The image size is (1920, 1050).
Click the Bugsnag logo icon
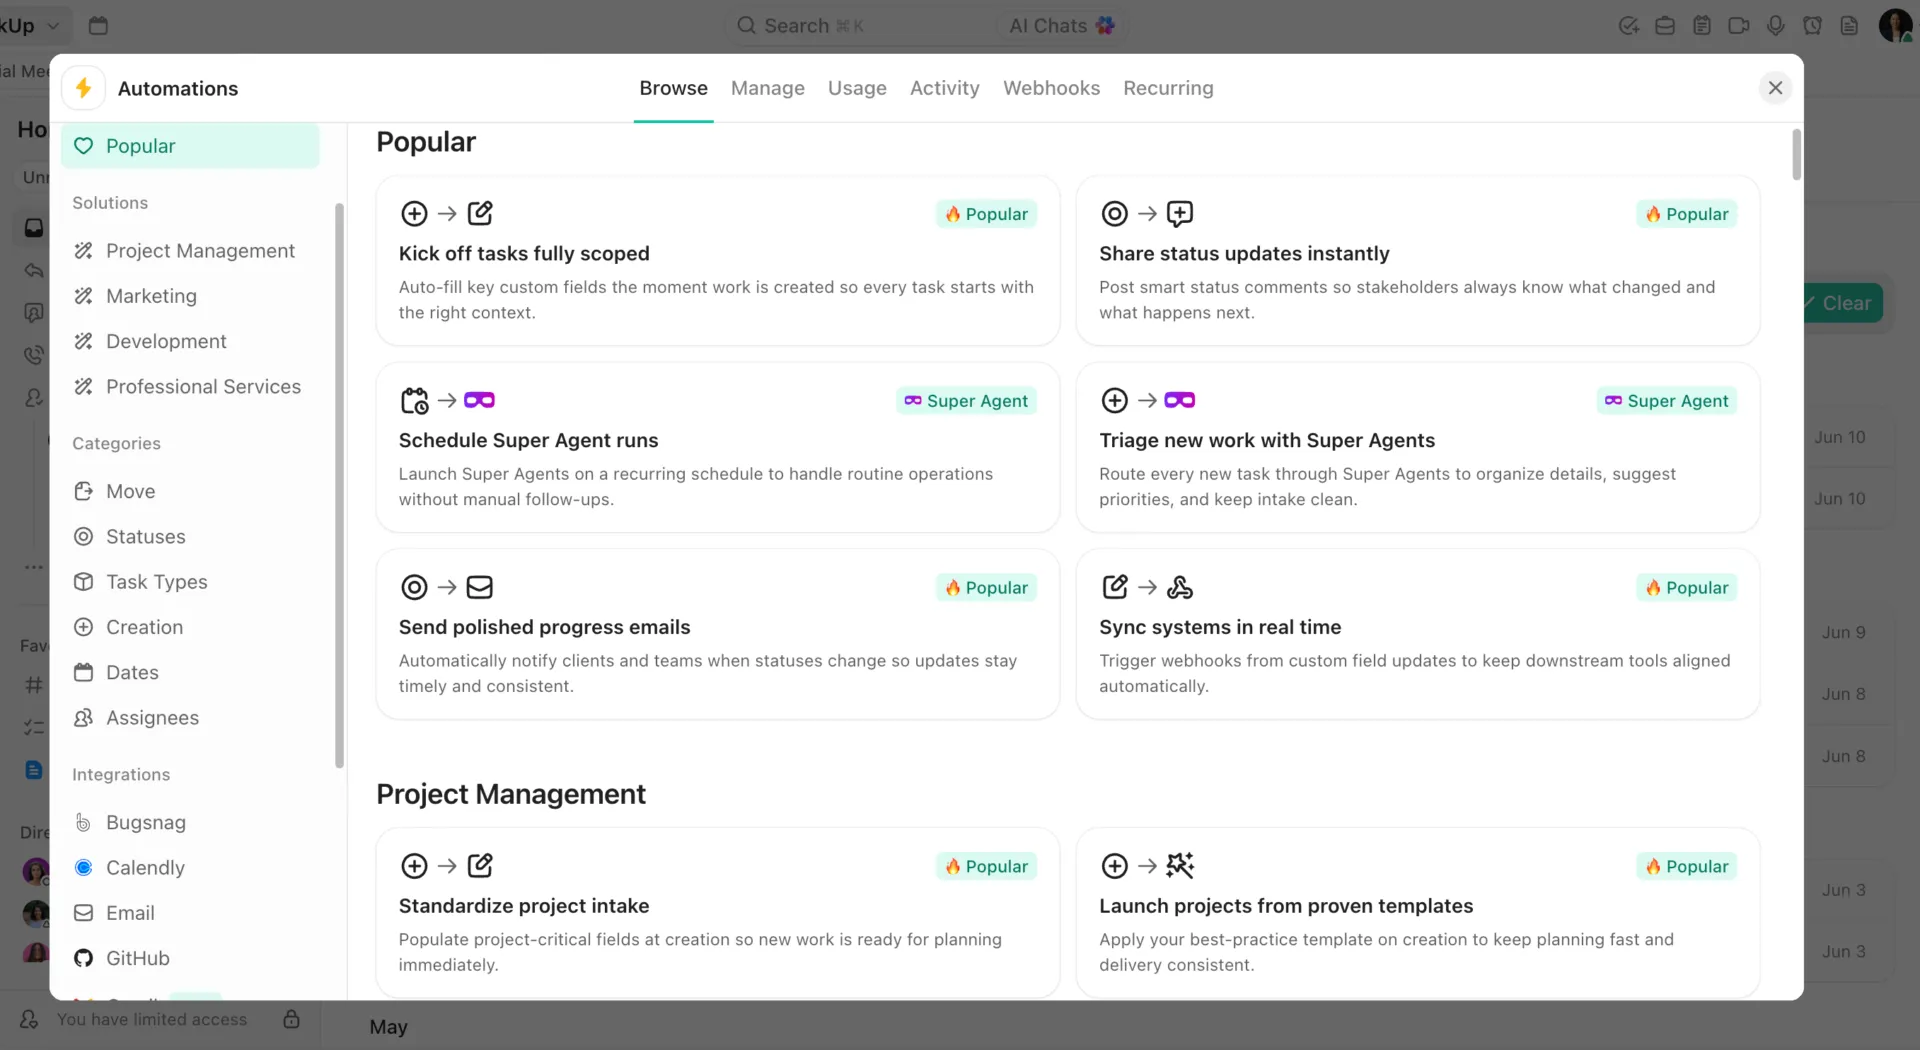click(84, 823)
